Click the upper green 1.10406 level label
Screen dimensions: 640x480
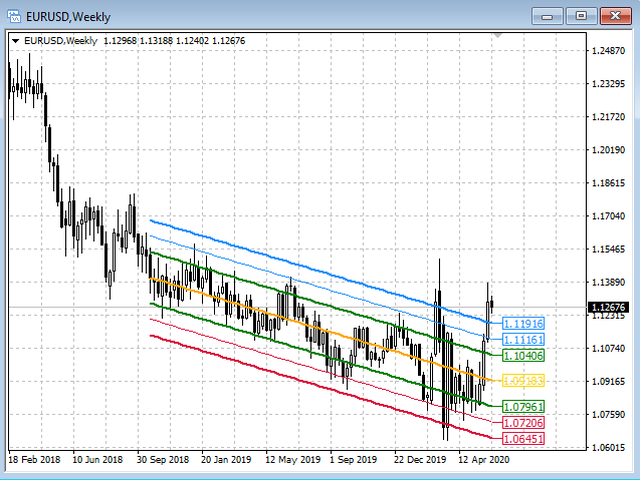click(523, 356)
